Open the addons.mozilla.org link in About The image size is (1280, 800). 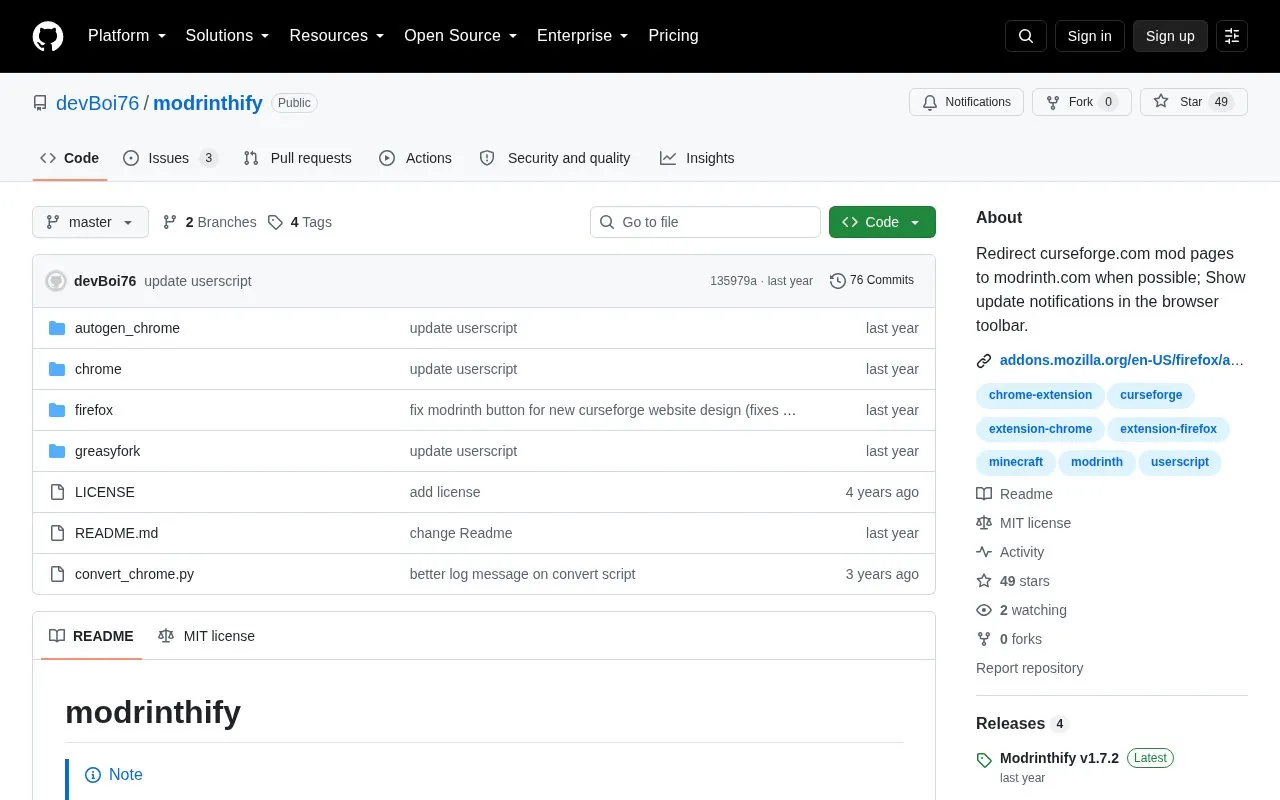click(1122, 360)
